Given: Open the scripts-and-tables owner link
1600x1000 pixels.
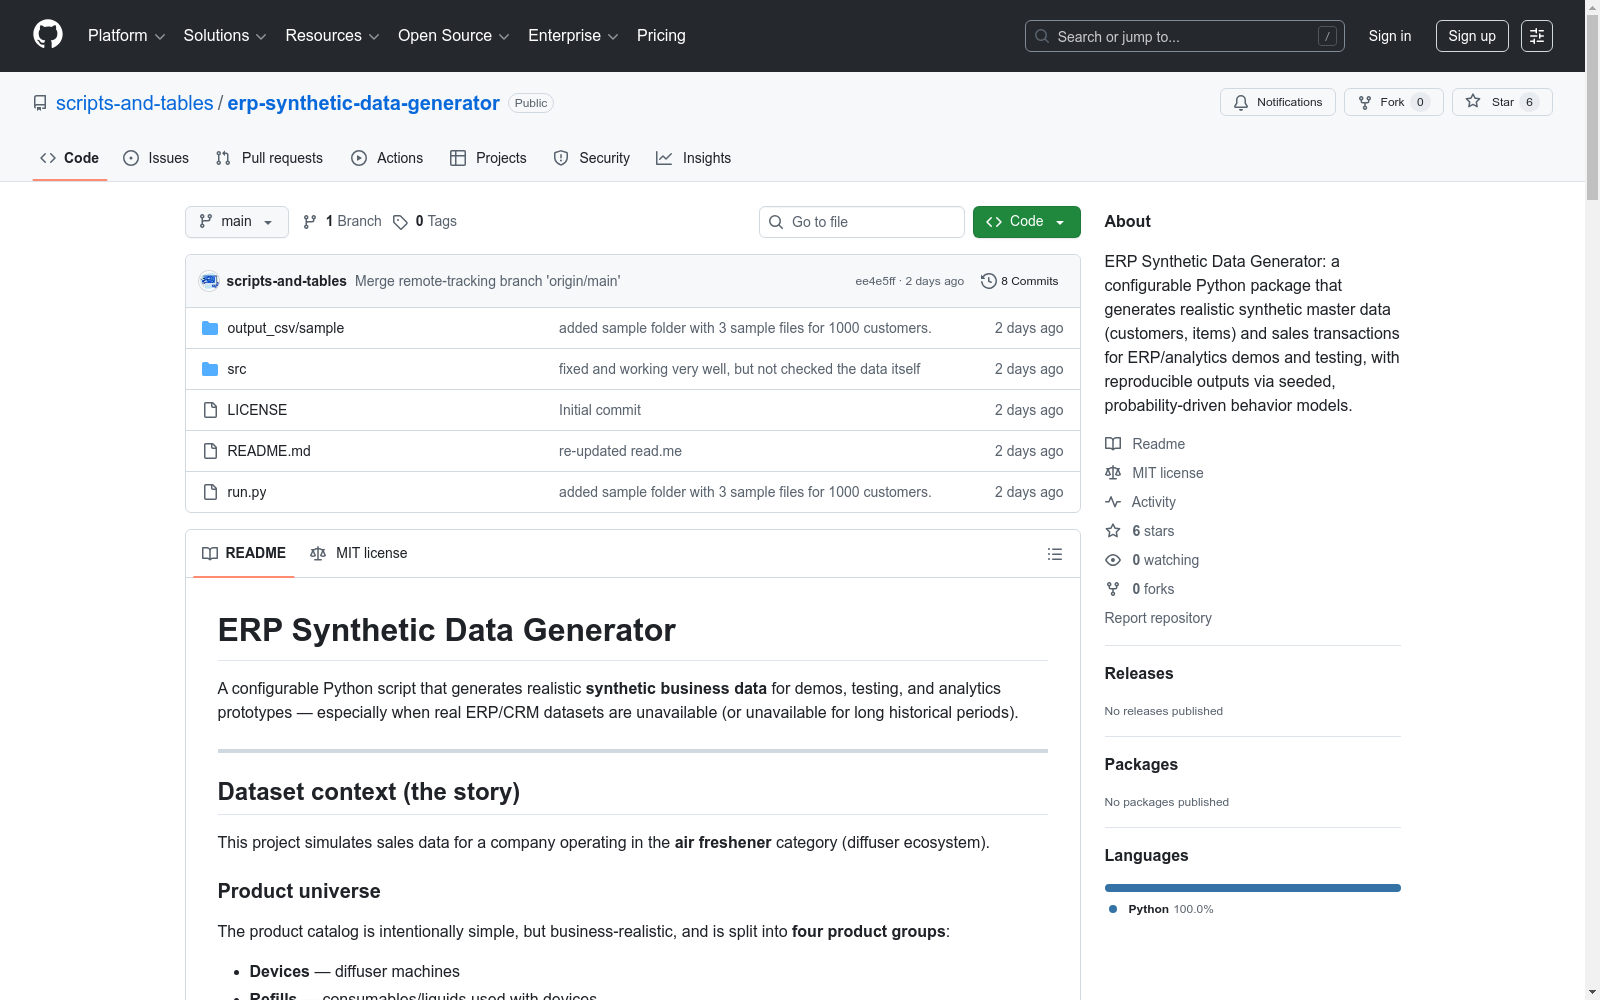Looking at the screenshot, I should pos(135,103).
